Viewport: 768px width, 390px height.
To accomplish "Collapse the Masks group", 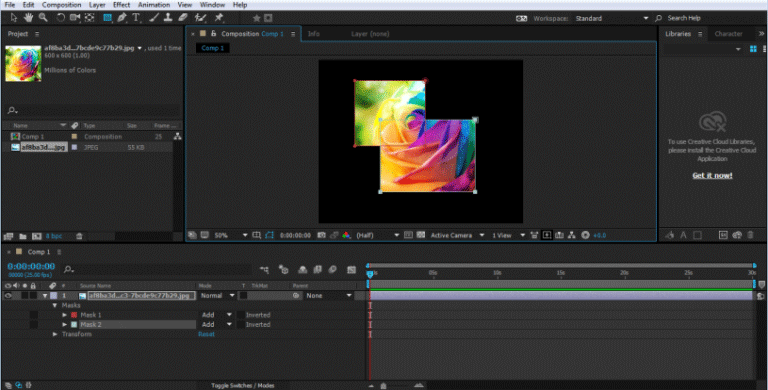I will 55,305.
